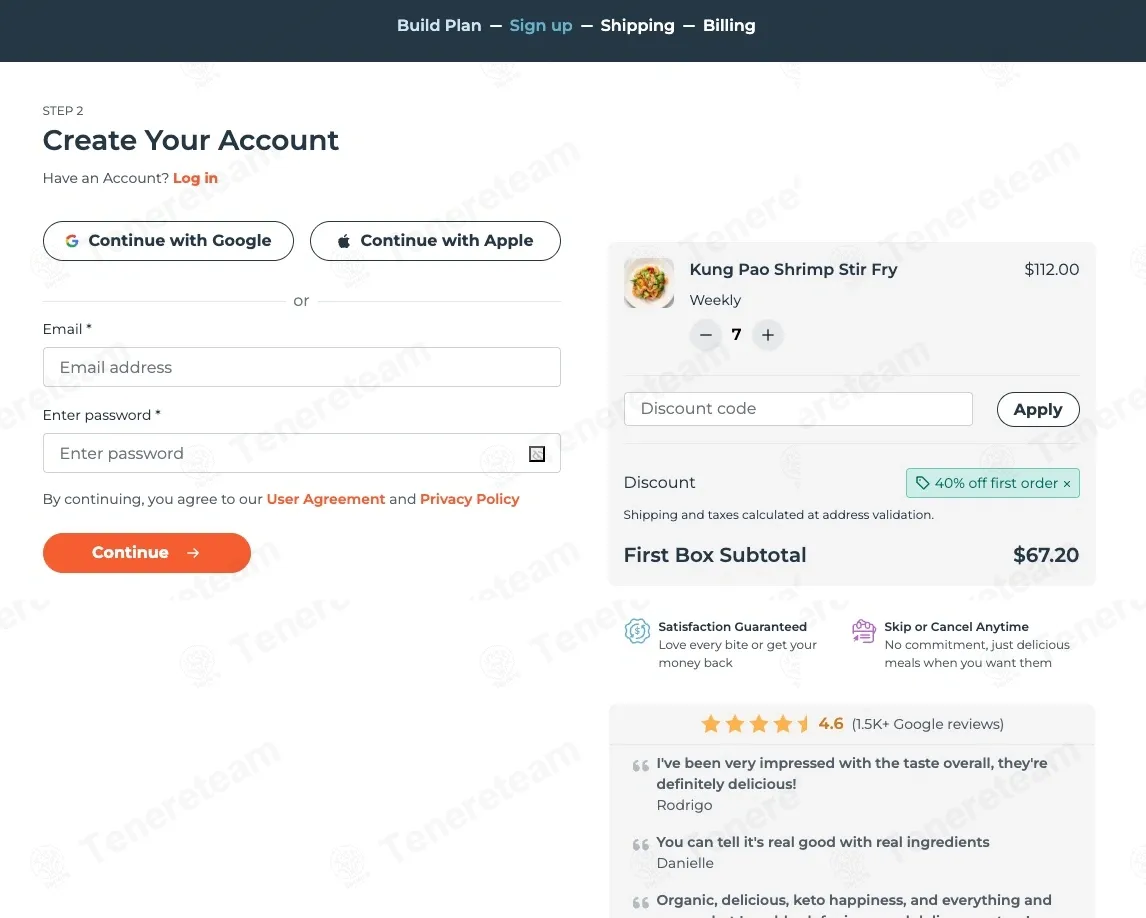
Task: Apply the discount code
Action: coord(1037,409)
